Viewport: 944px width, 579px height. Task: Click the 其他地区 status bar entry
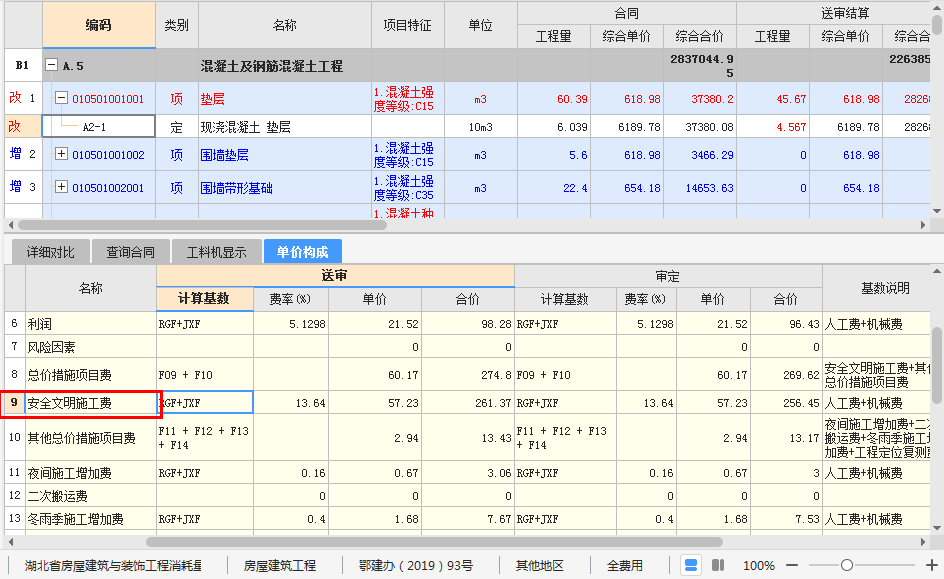[x=539, y=566]
